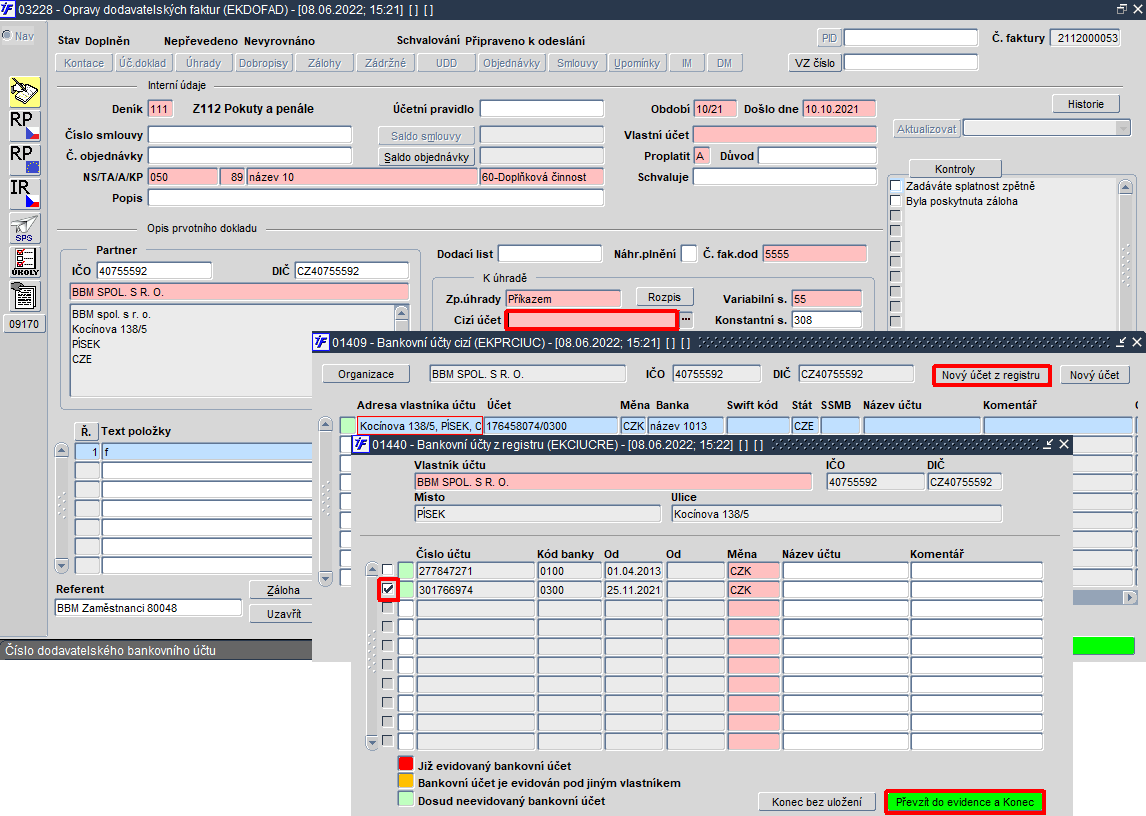Open the Kontroly tab button
Viewport: 1146px width, 816px height.
click(954, 169)
